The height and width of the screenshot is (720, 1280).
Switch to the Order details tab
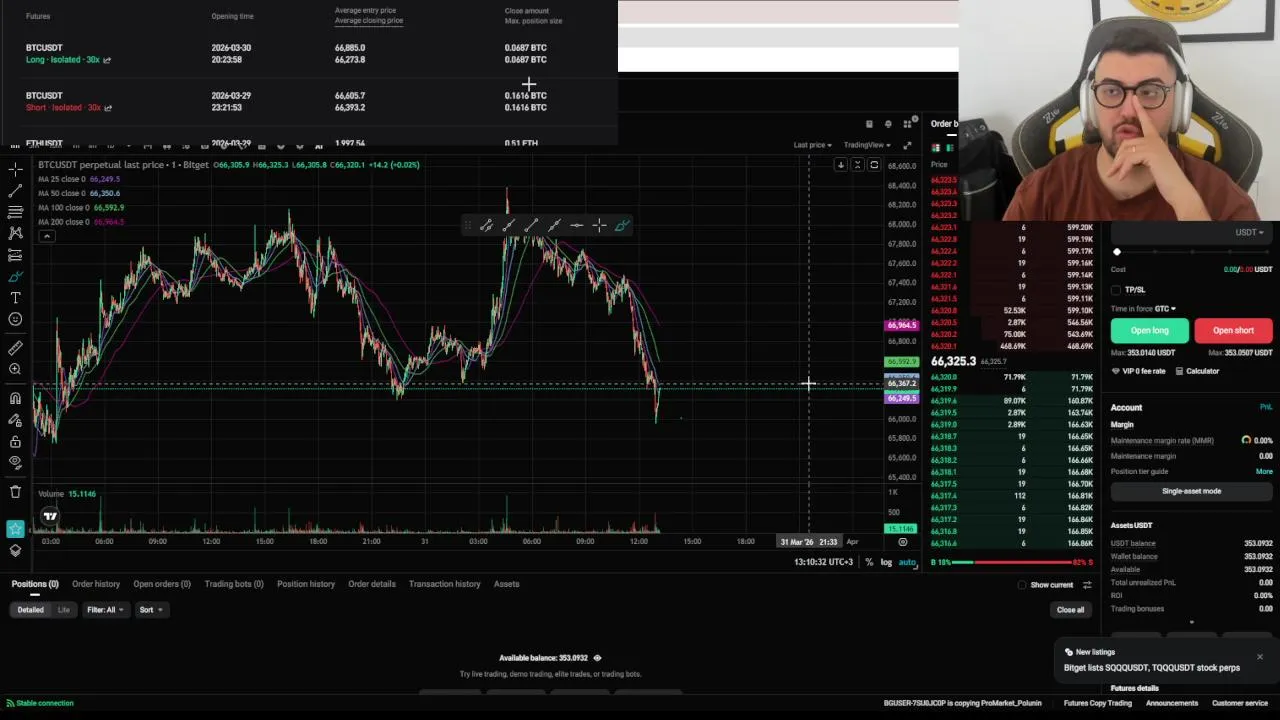372,584
